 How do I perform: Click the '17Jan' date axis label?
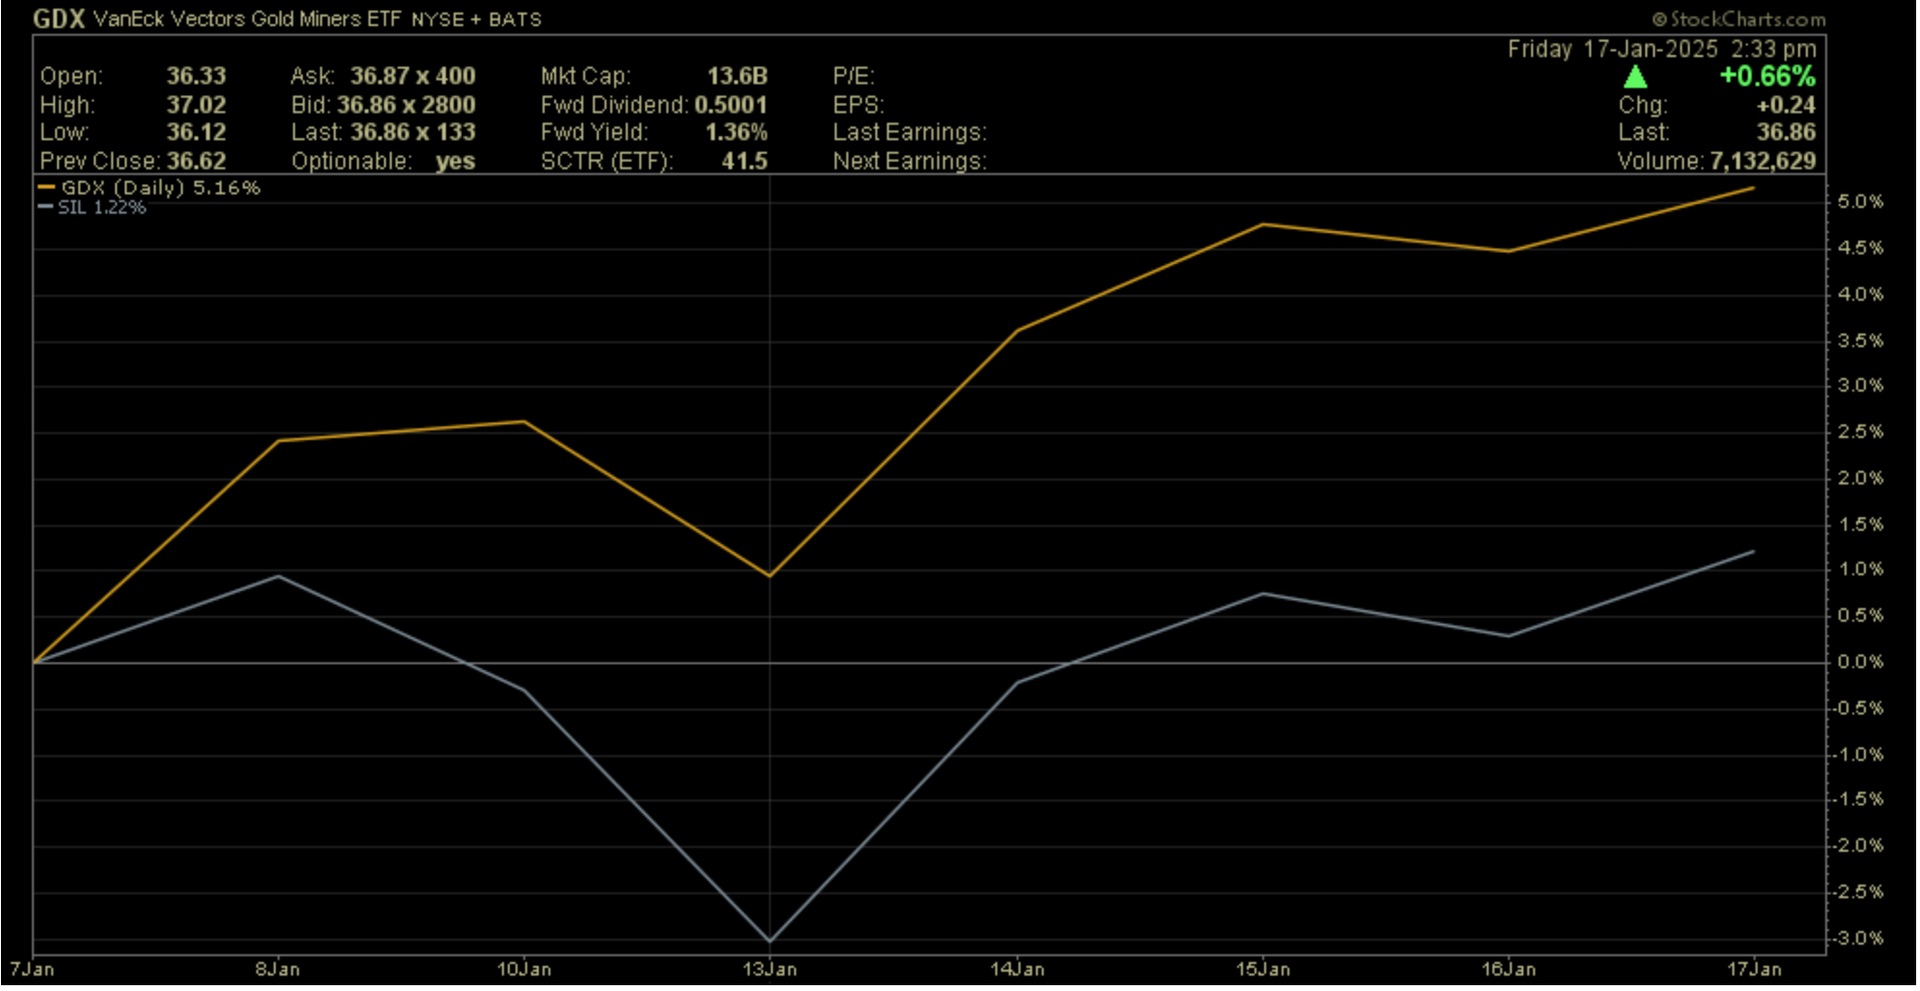click(x=1755, y=969)
